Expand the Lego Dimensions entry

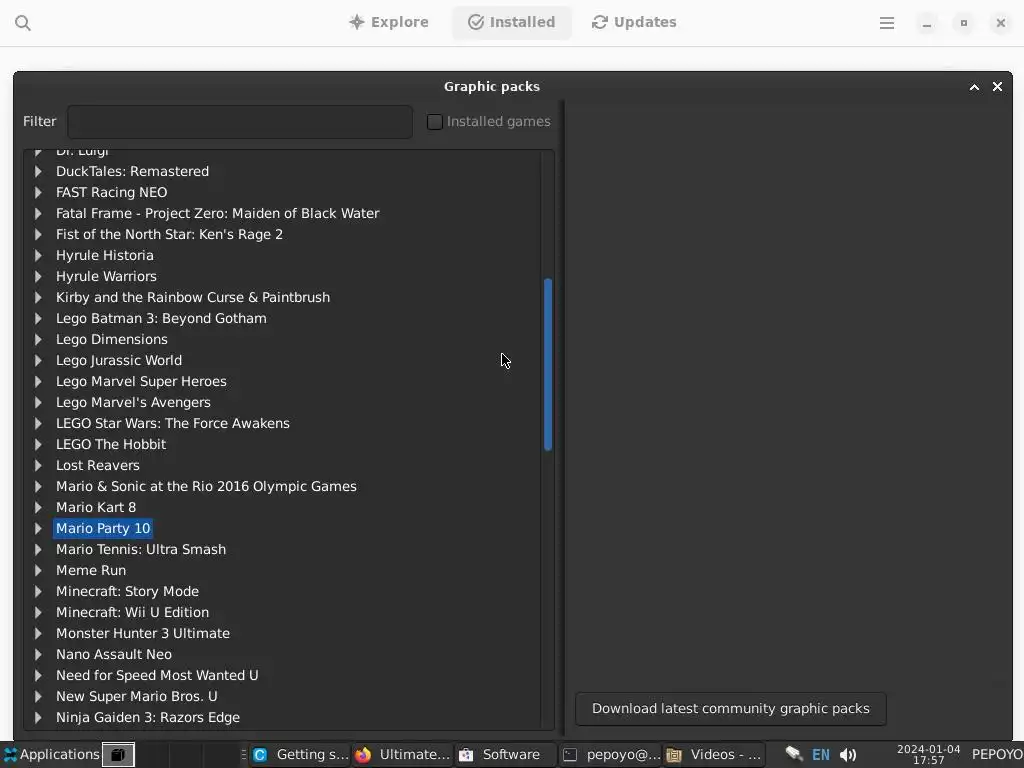[38, 339]
